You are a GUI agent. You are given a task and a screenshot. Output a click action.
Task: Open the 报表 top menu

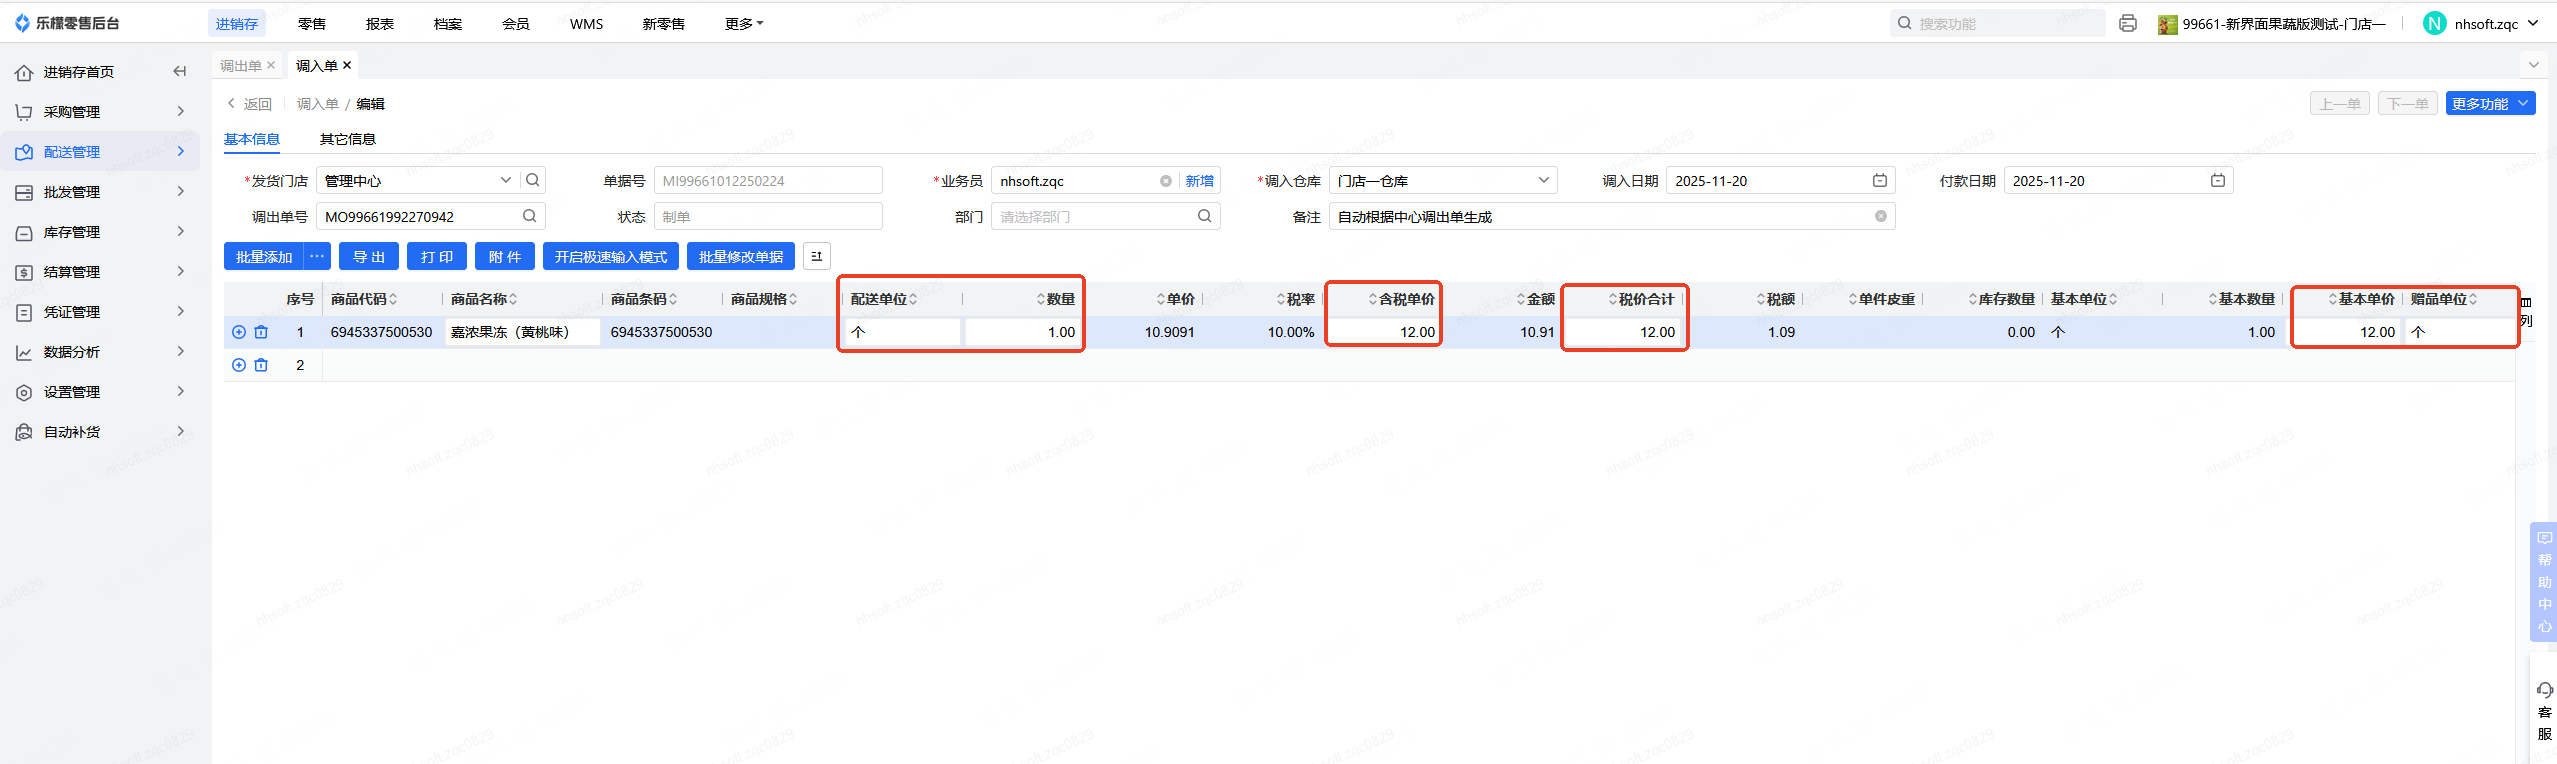tap(380, 23)
